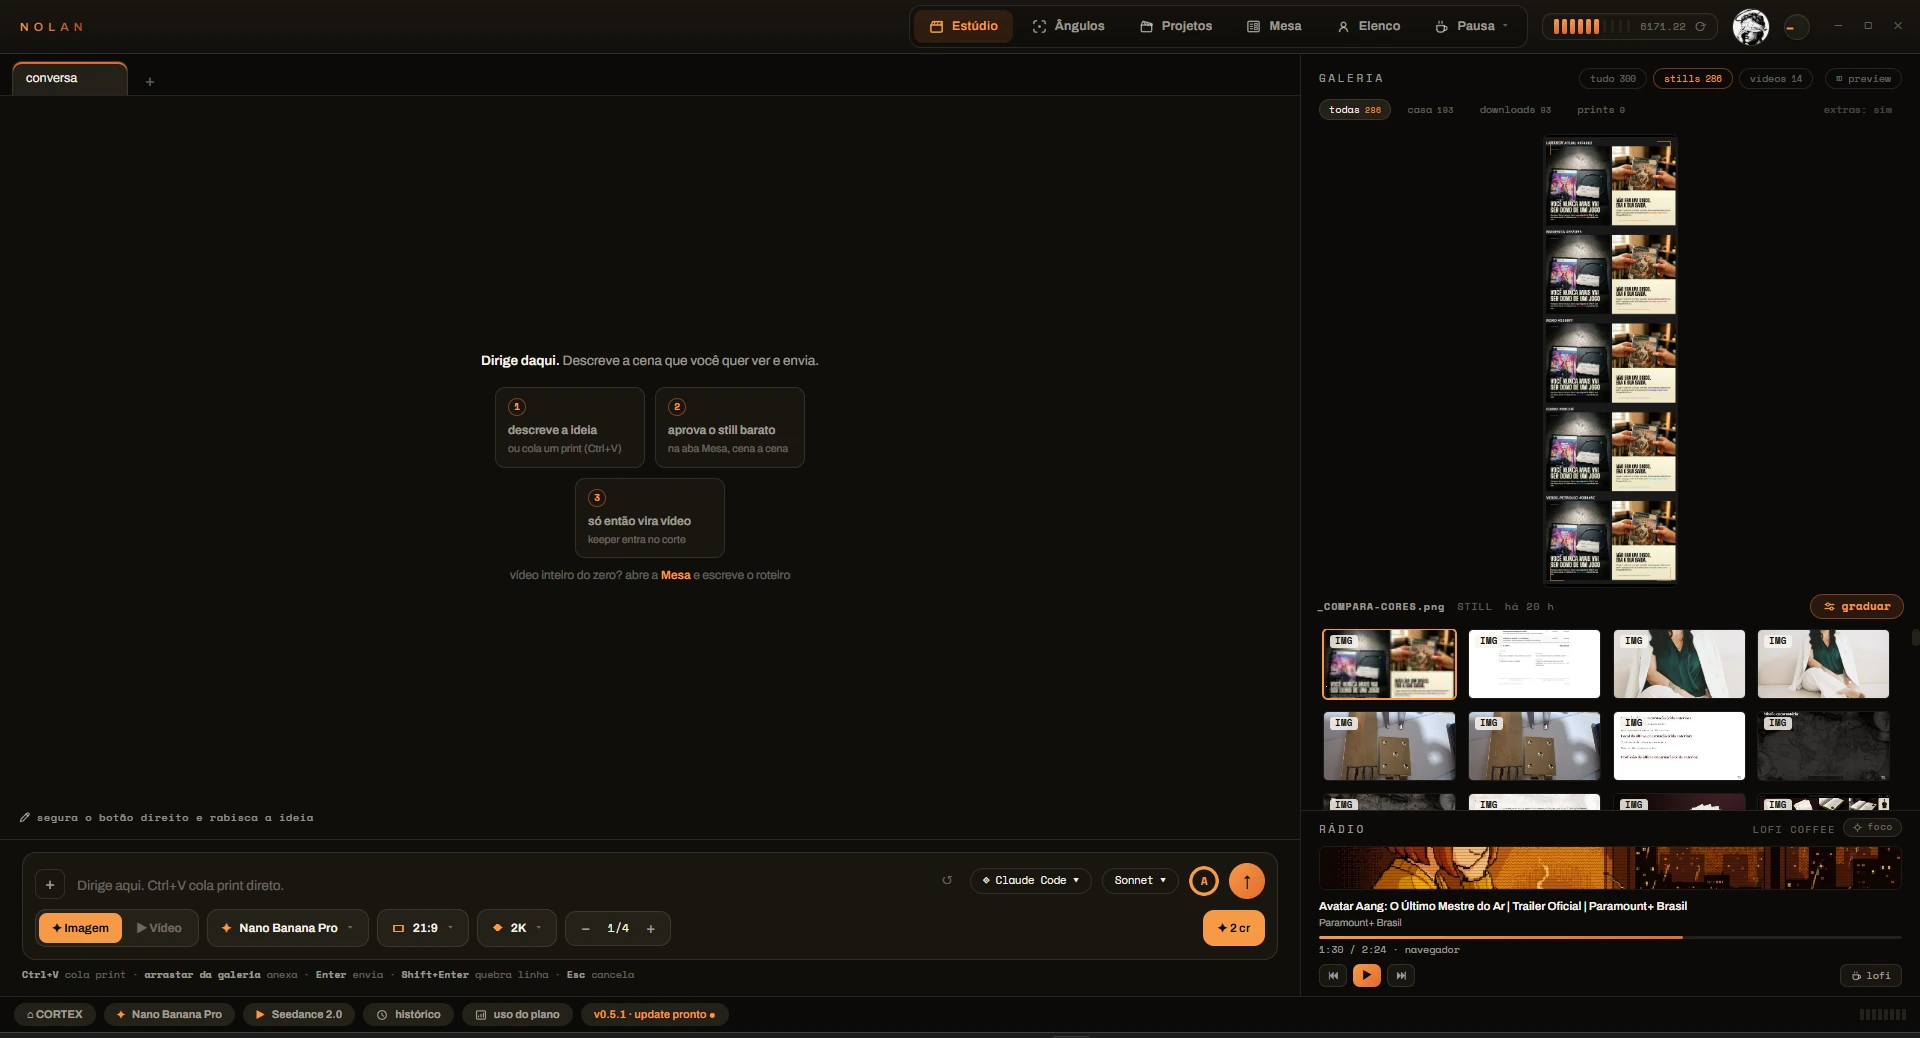Open the Pausa dropdown

coord(1471,26)
